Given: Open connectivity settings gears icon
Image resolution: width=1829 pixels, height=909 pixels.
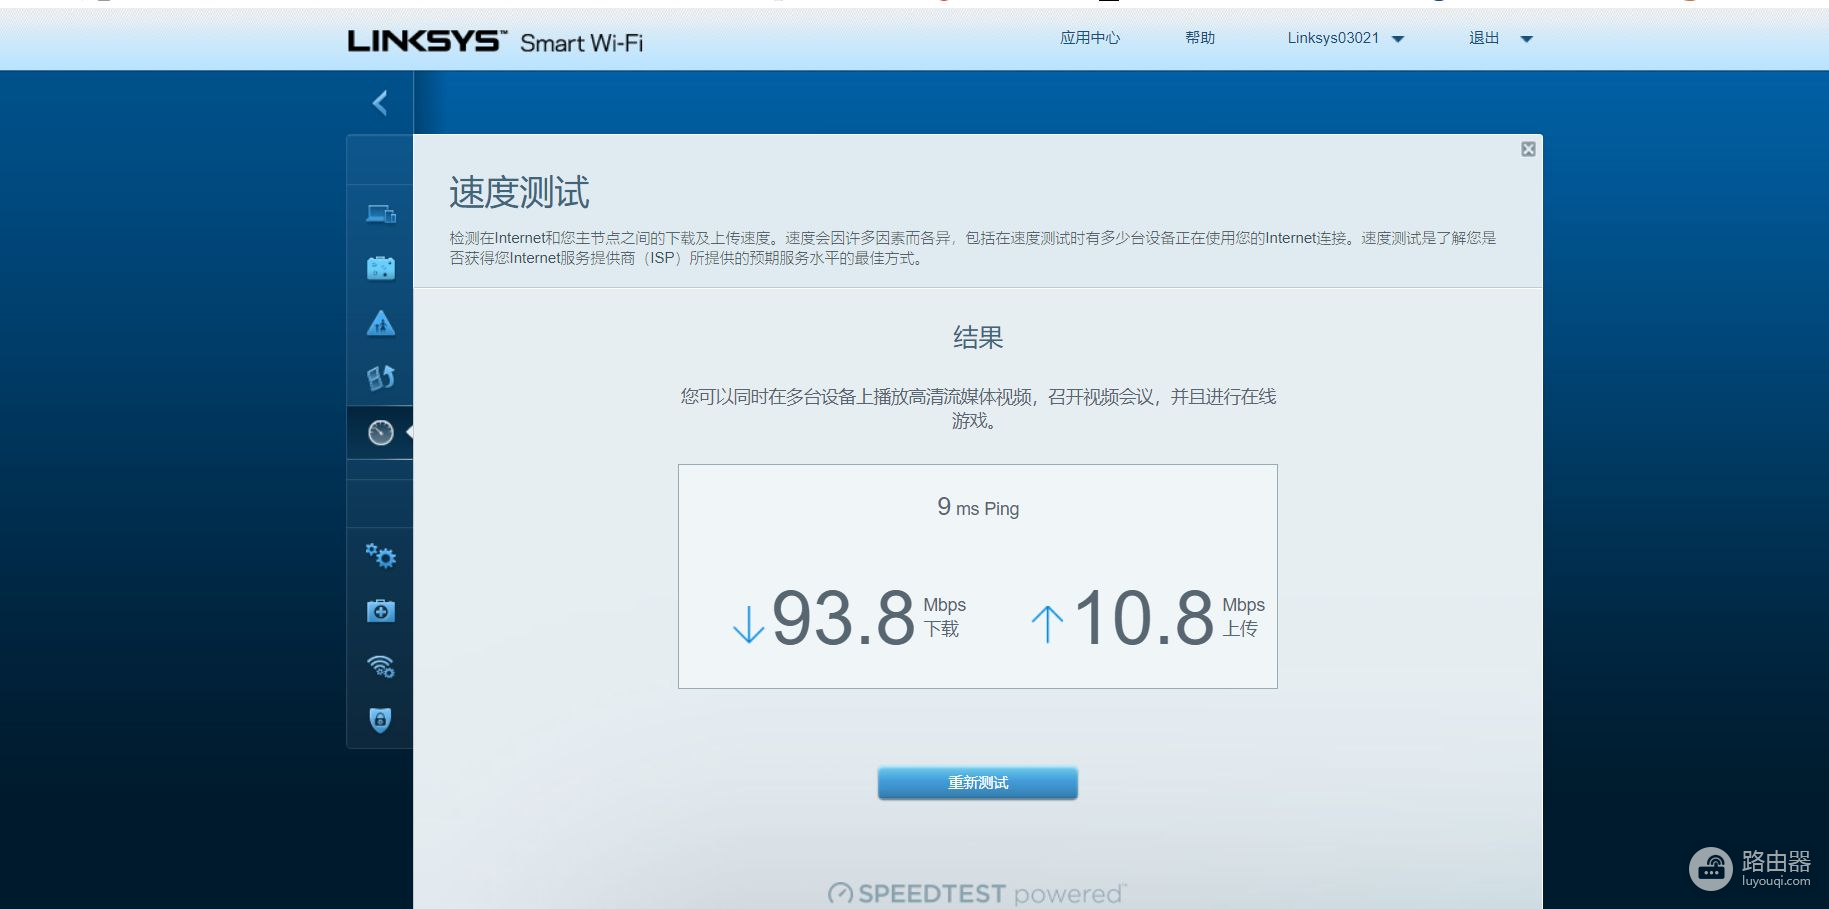Looking at the screenshot, I should (x=381, y=556).
